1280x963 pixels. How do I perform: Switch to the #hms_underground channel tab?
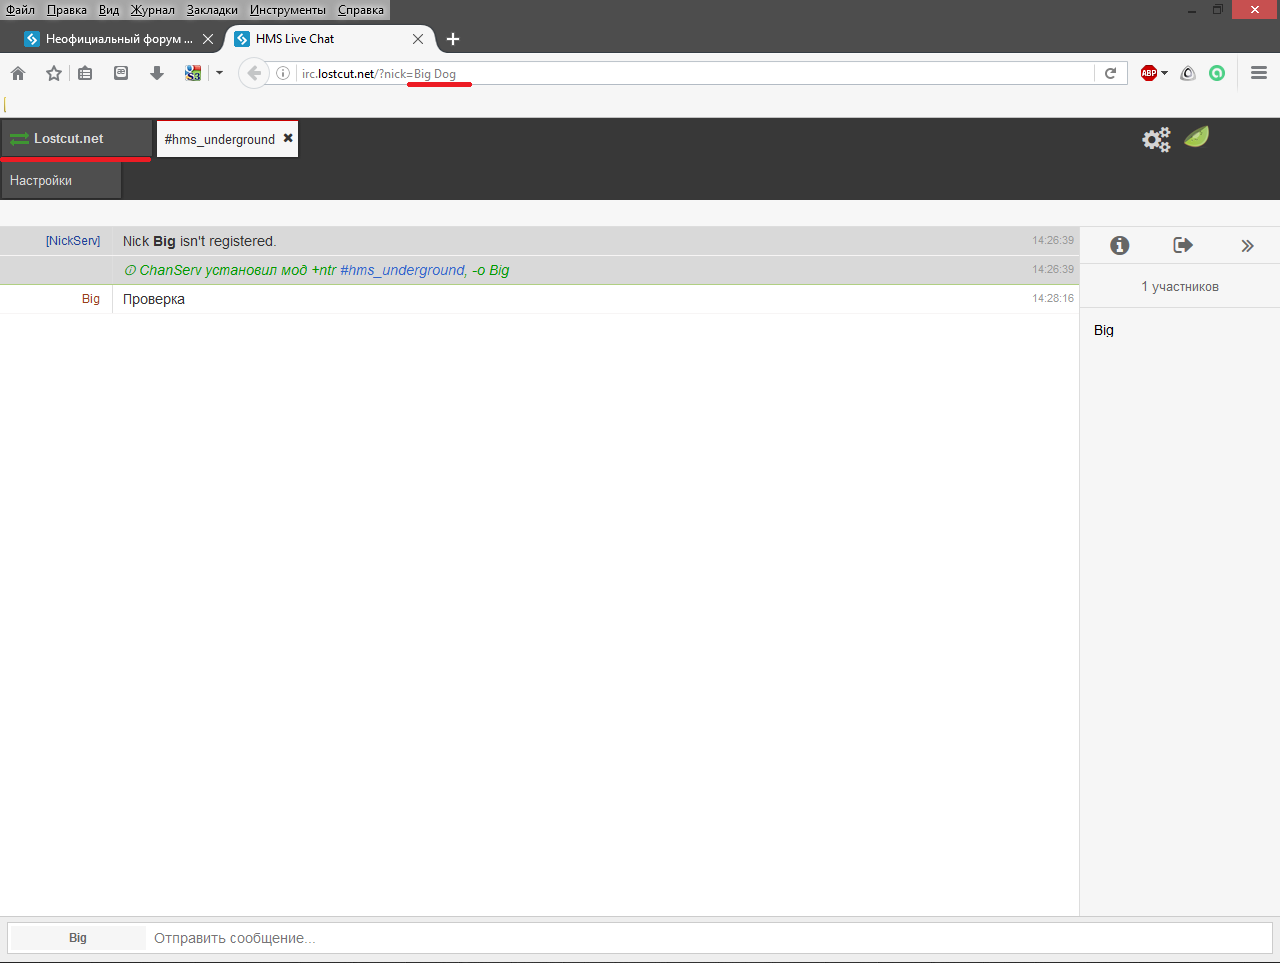pyautogui.click(x=219, y=139)
